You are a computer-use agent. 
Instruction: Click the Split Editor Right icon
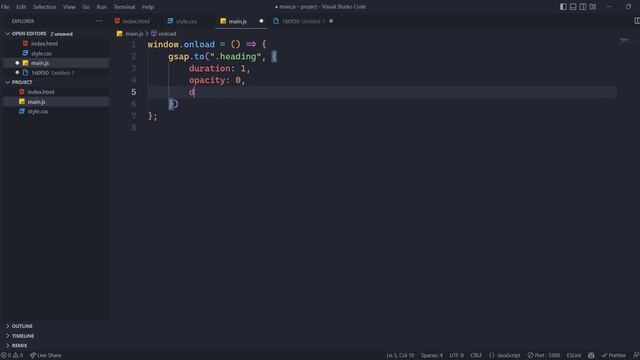pyautogui.click(x=637, y=21)
